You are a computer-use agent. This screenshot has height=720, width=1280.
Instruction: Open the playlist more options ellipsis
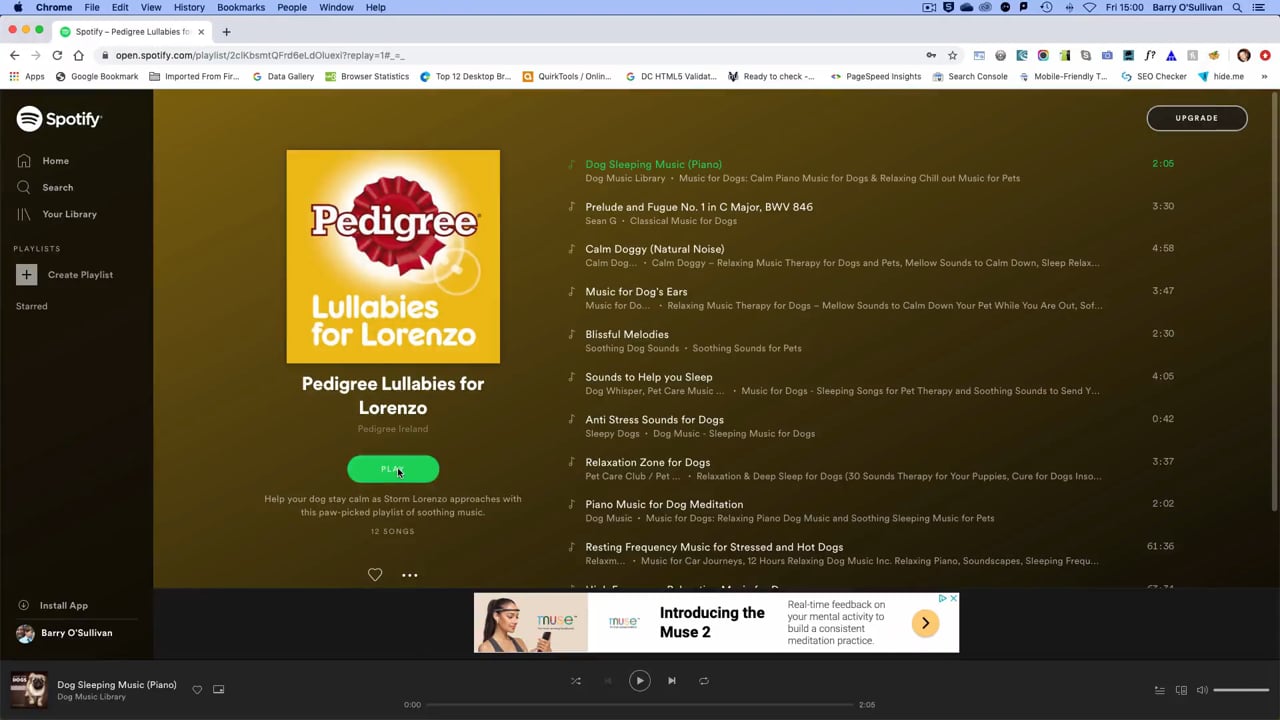pyautogui.click(x=409, y=575)
